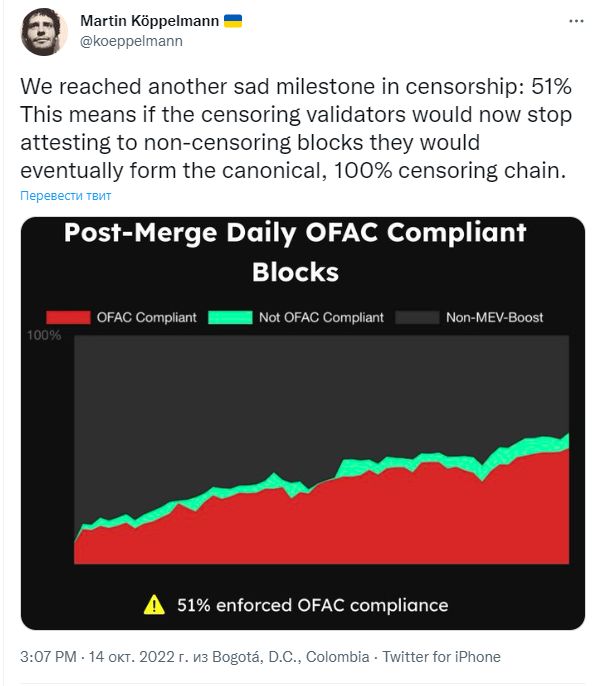The image size is (602, 686).
Task: Toggle Non-MEV-Boost legend label
Action: 494,318
